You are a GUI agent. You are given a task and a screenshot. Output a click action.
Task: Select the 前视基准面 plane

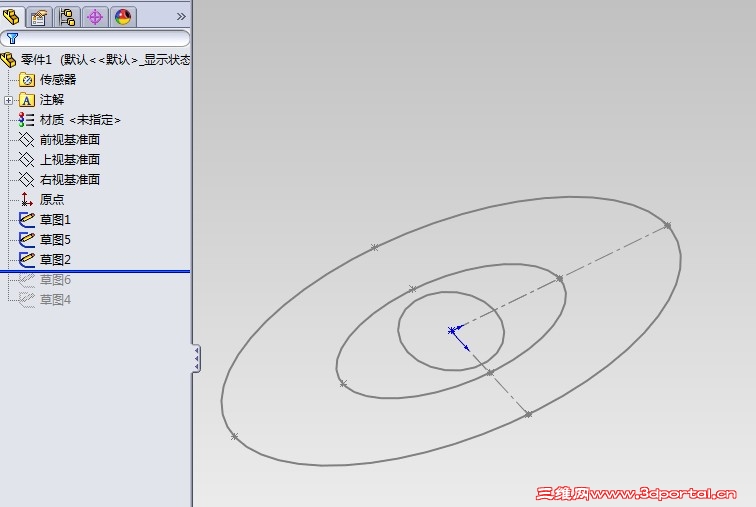70,140
